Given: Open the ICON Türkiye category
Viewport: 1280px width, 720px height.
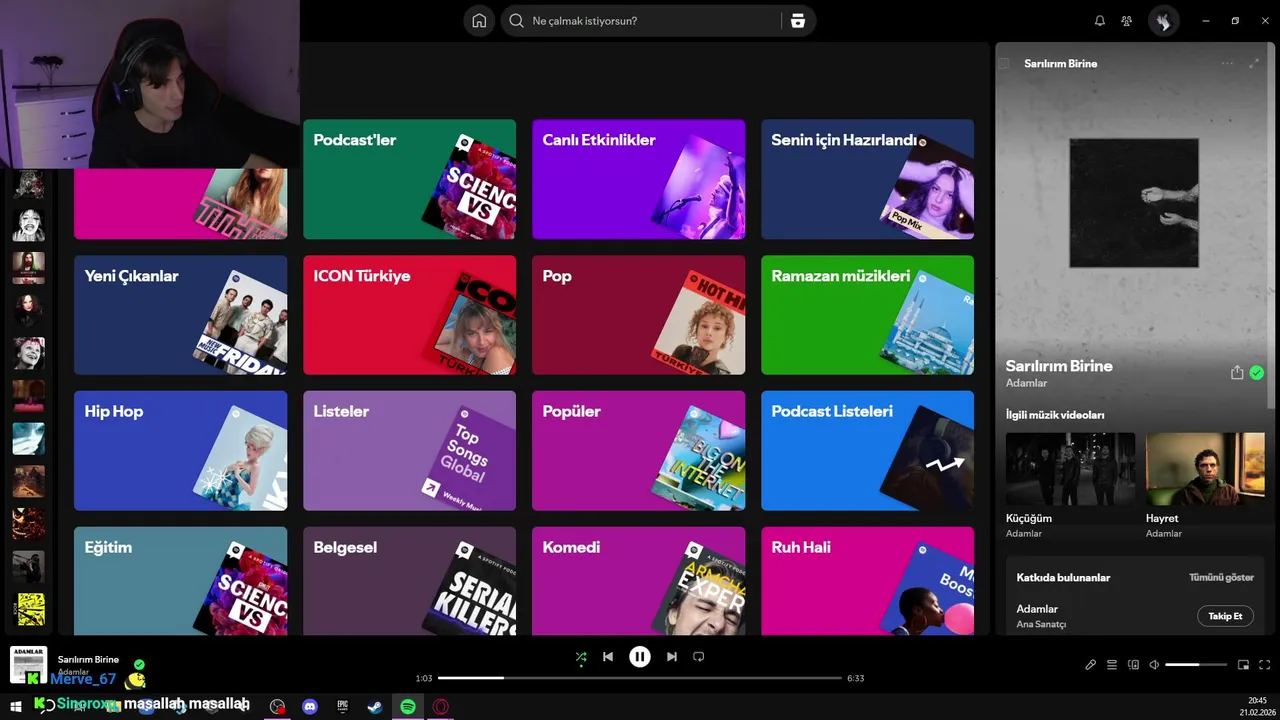Looking at the screenshot, I should click(409, 315).
